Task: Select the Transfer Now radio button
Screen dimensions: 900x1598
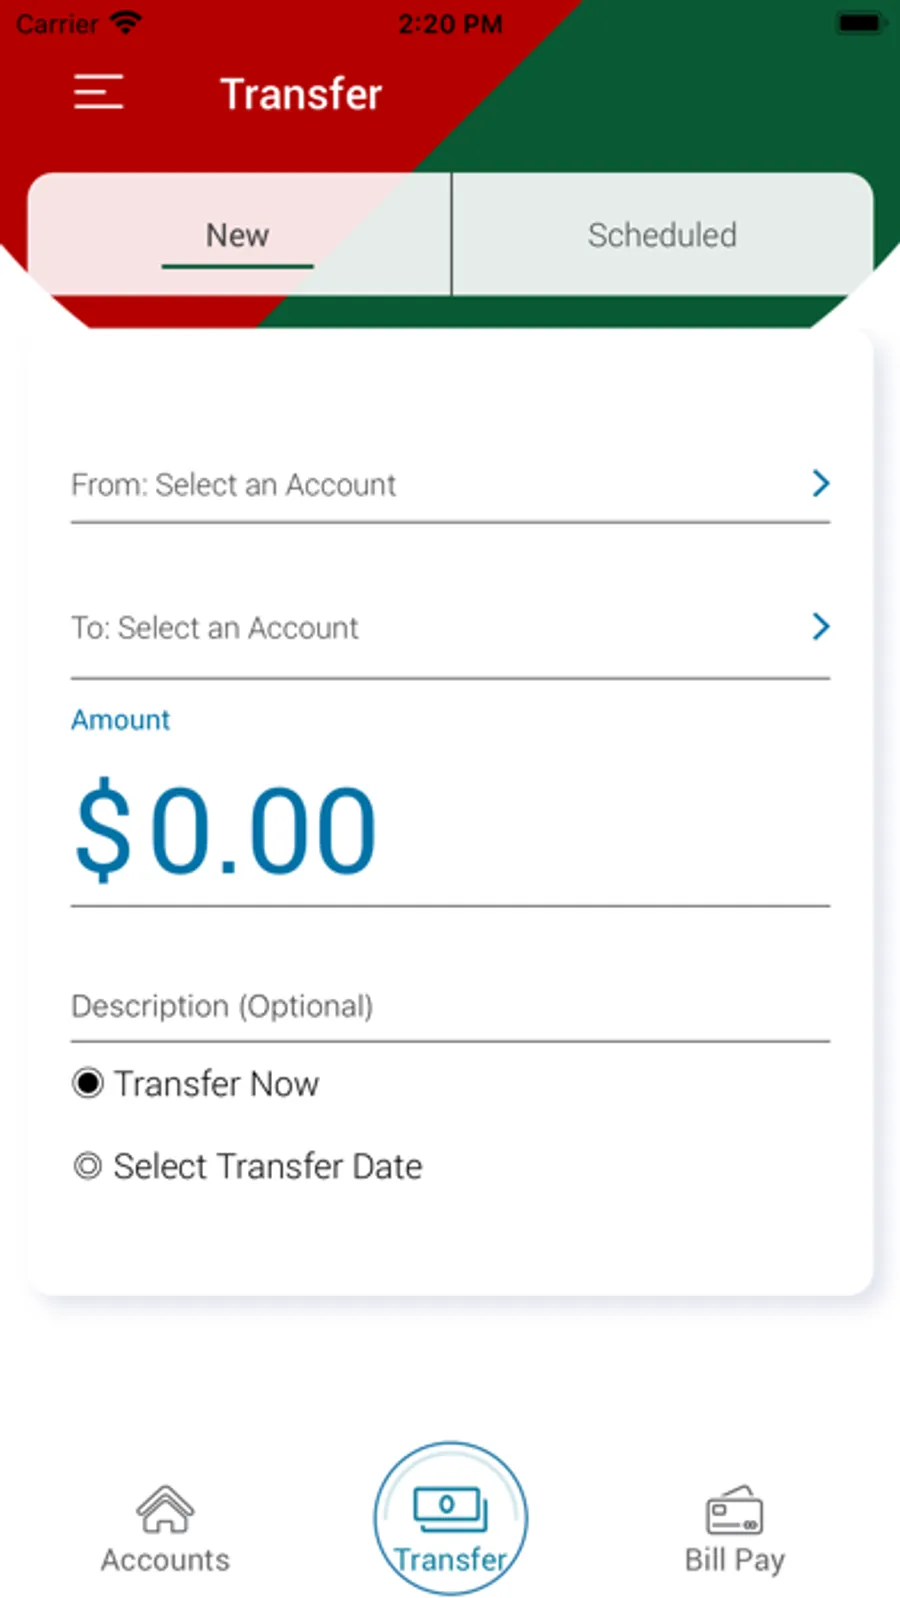Action: [88, 1083]
